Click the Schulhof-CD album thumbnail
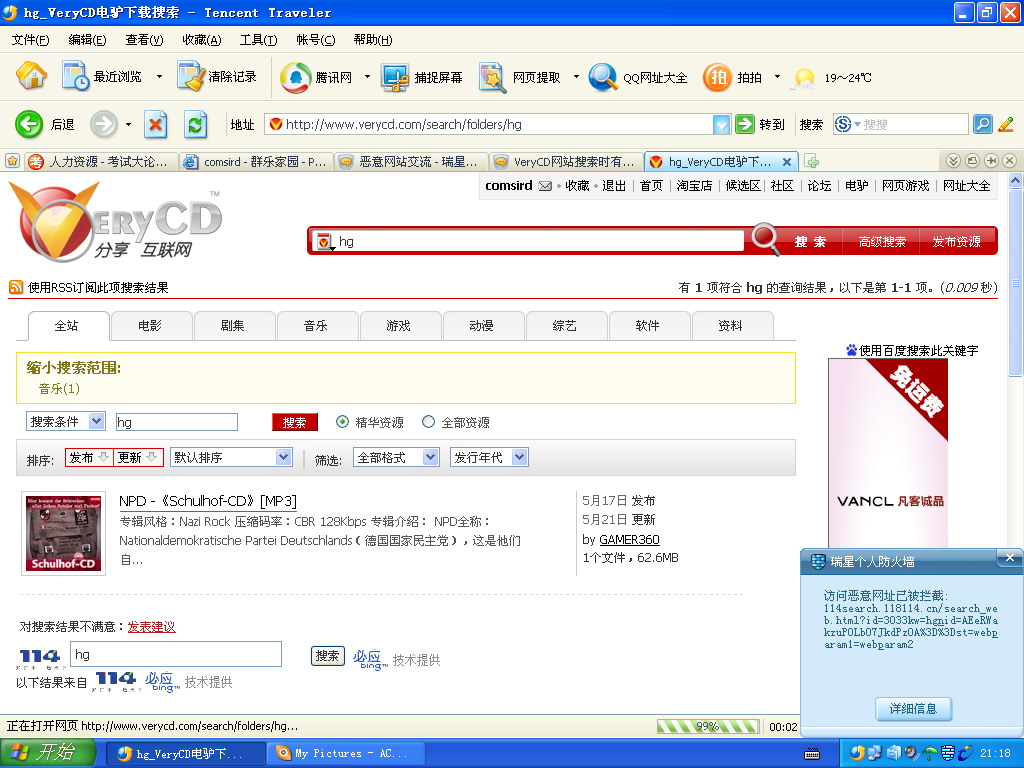This screenshot has height=768, width=1024. click(63, 534)
